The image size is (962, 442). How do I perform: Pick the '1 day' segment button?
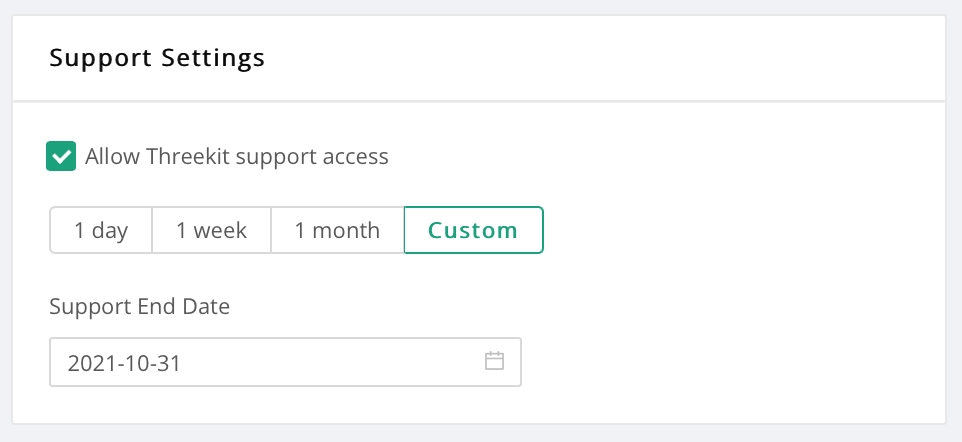[101, 230]
